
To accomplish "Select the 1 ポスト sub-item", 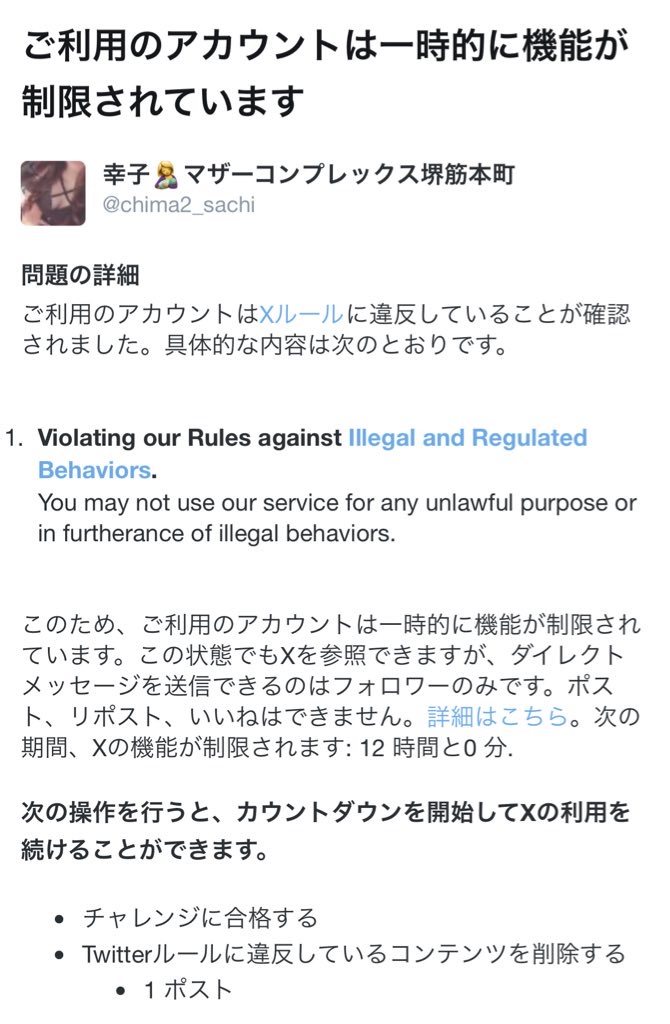I will point(188,989).
